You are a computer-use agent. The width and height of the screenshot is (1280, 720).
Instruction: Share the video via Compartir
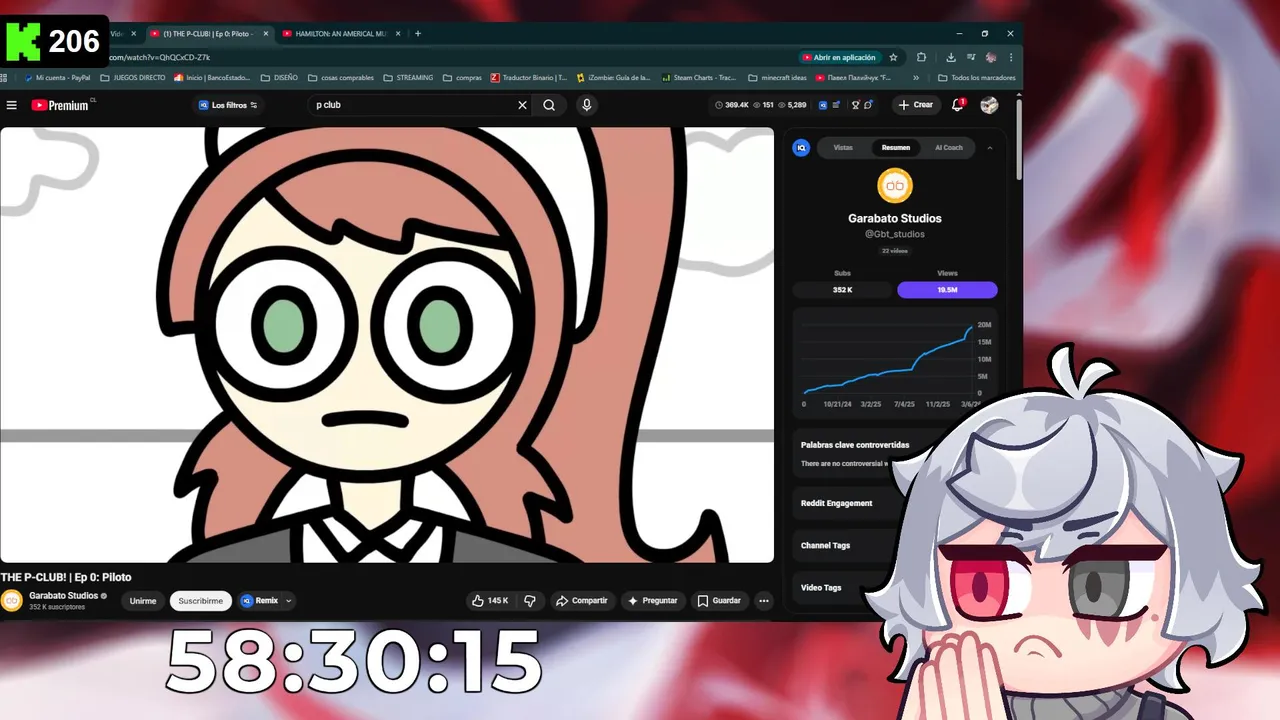point(582,601)
